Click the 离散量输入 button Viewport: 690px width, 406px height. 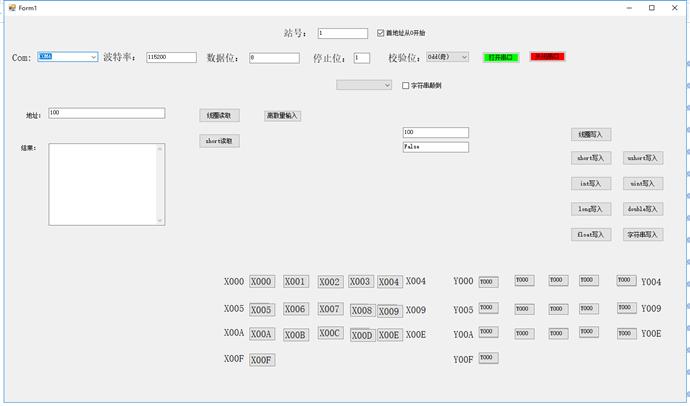(x=282, y=116)
